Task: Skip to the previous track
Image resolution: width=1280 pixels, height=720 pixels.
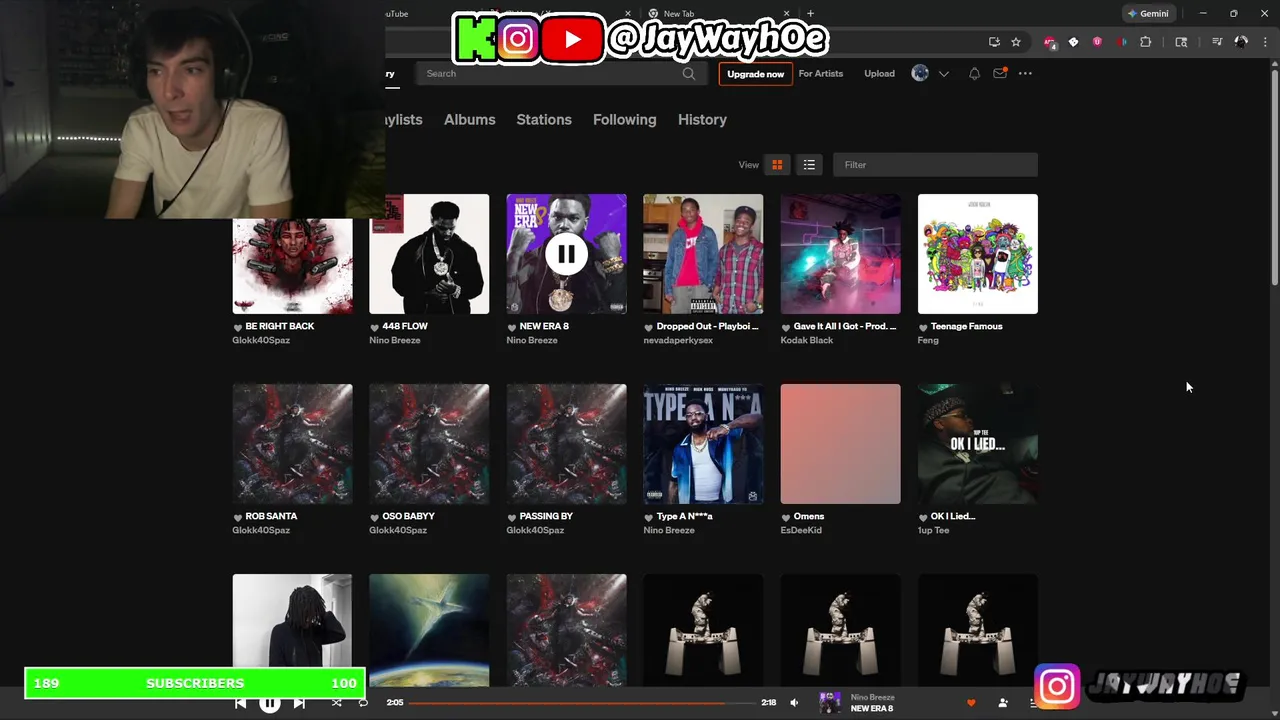Action: point(240,703)
